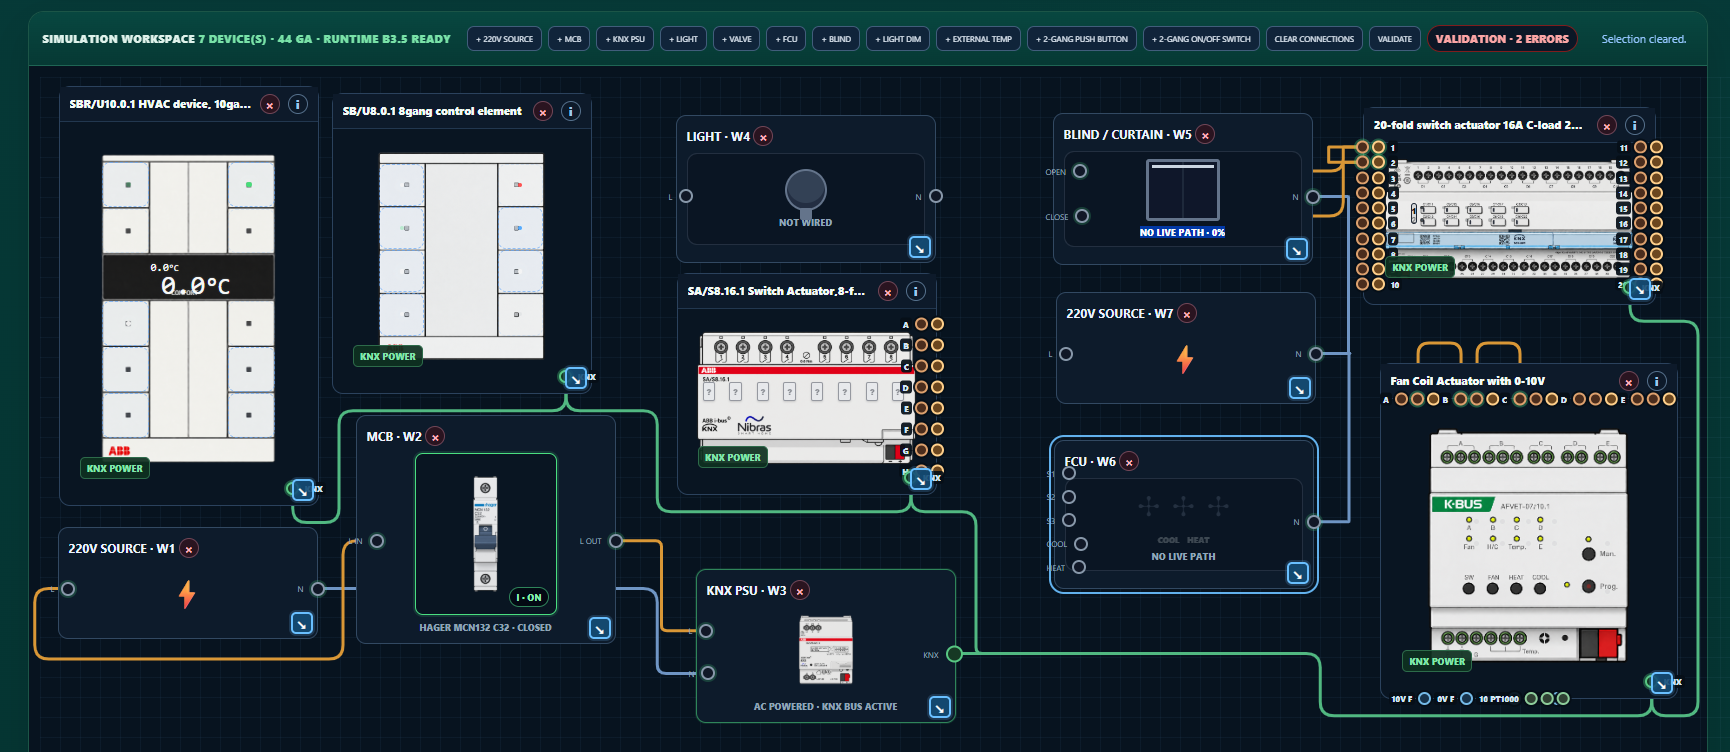Click the 'HAGER MCN132 C32 · CLOSED' label
The image size is (1730, 752).
(x=485, y=628)
